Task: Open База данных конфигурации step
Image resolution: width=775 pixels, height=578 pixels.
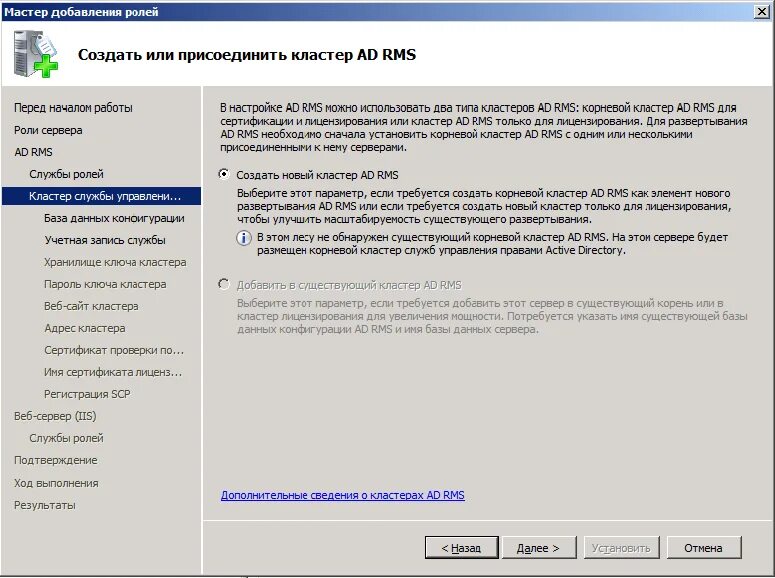Action: 114,218
